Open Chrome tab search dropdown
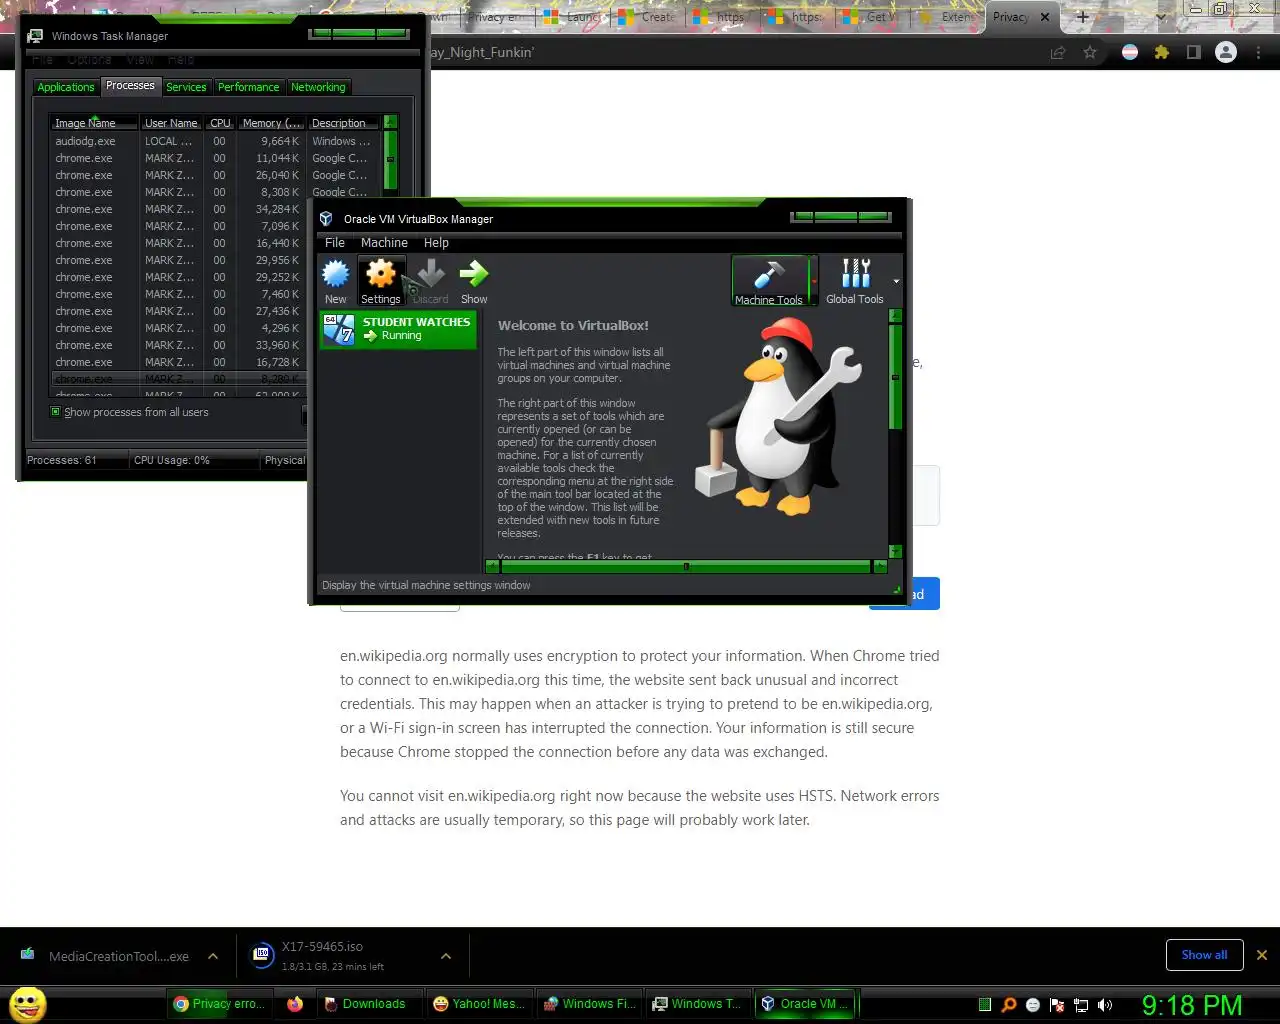Screen dimensions: 1280x1024 [1160, 17]
